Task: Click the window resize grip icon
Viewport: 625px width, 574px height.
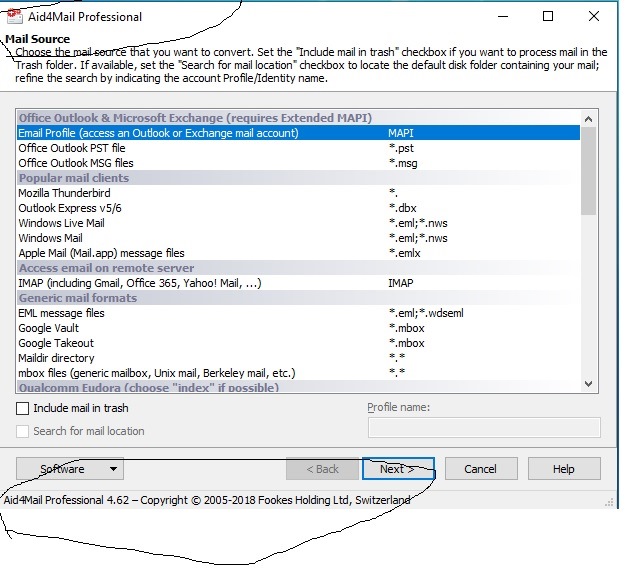Action: click(609, 502)
